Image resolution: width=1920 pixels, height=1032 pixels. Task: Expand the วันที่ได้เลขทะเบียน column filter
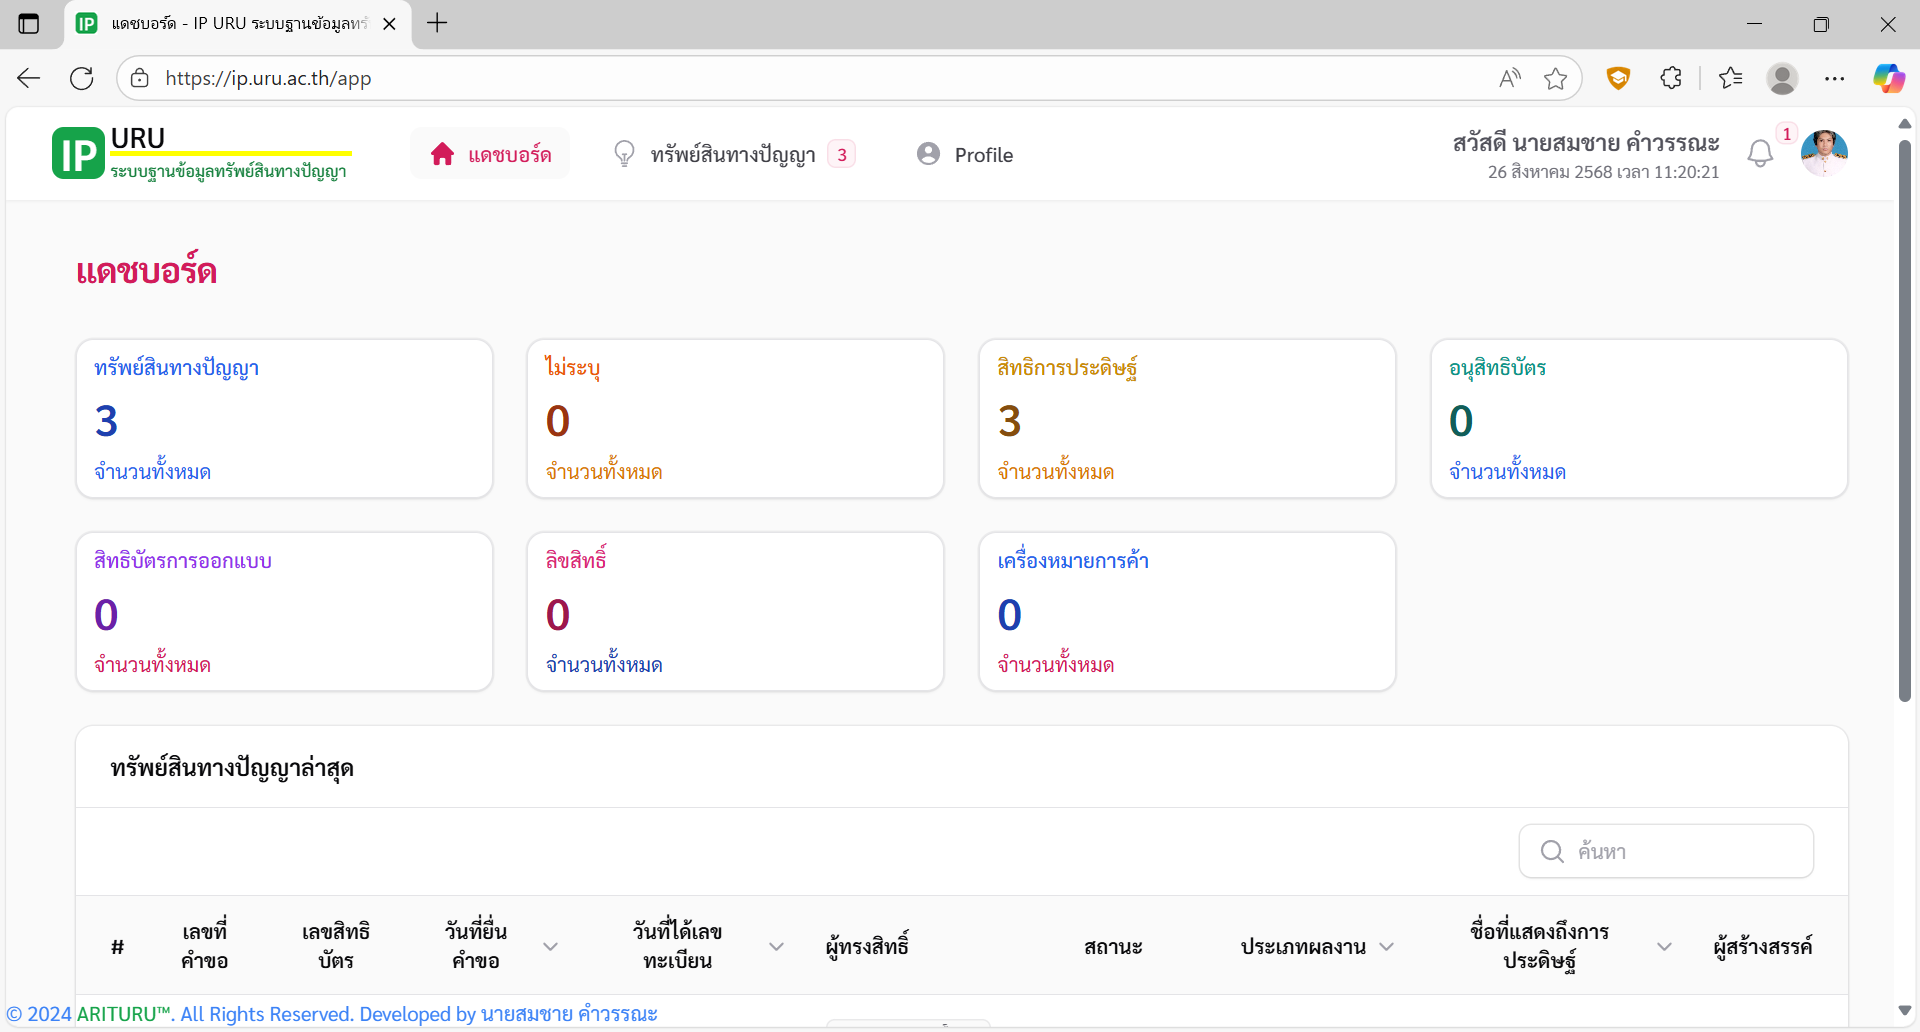[x=777, y=946]
